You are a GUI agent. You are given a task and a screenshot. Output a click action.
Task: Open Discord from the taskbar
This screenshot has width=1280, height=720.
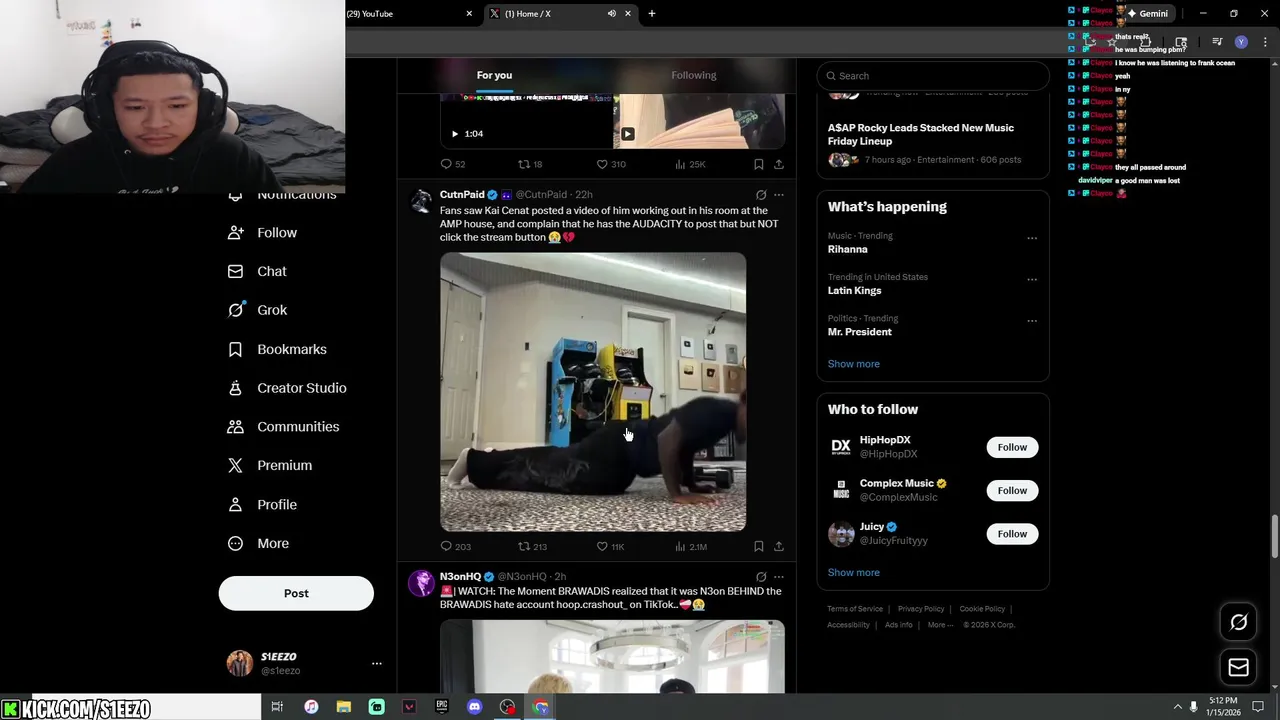pos(475,707)
